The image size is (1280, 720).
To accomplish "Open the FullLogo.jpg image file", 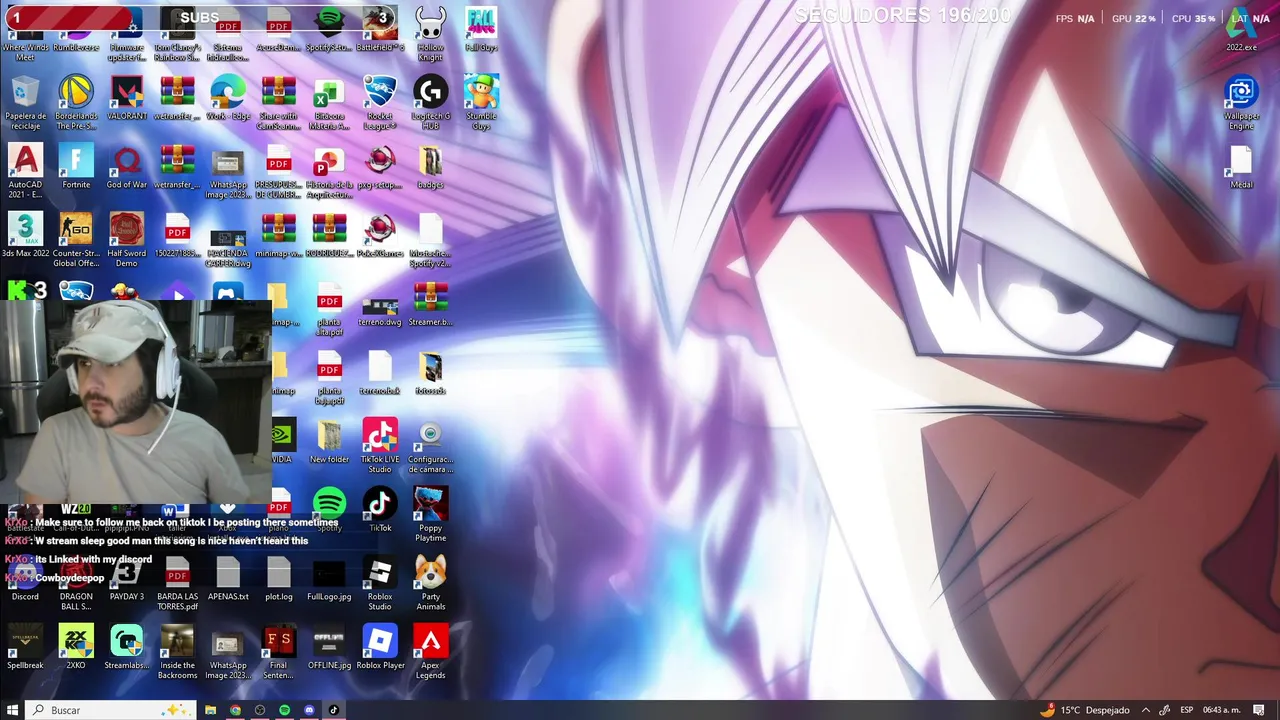I will 329,580.
